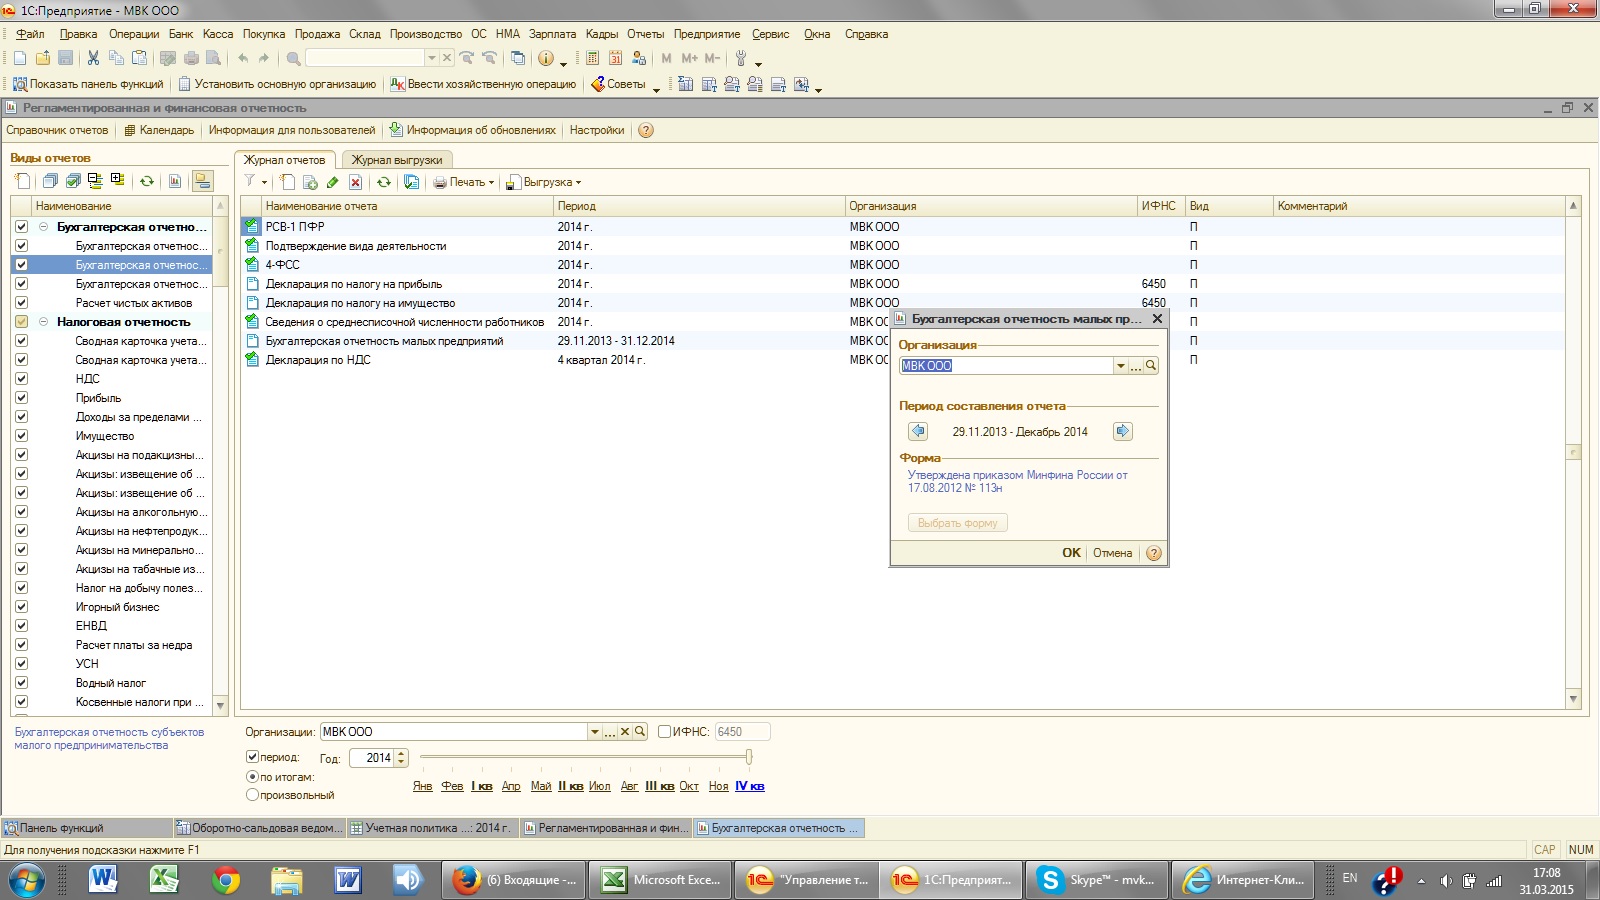This screenshot has width=1600, height=900.
Task: Click green refresh icon in Виды отчетов toolbar
Action: point(147,181)
